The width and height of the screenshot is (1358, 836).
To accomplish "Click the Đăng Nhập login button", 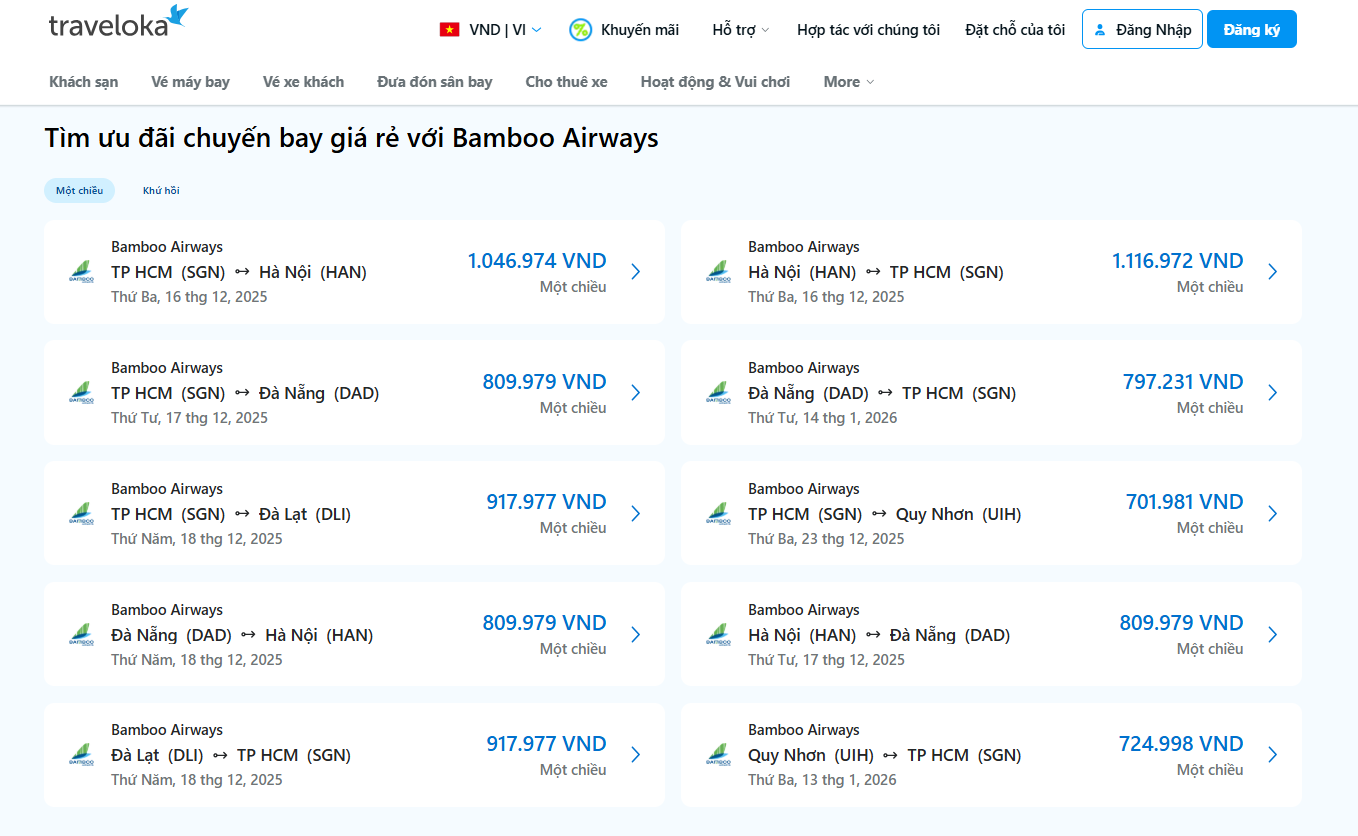I will tap(1141, 30).
